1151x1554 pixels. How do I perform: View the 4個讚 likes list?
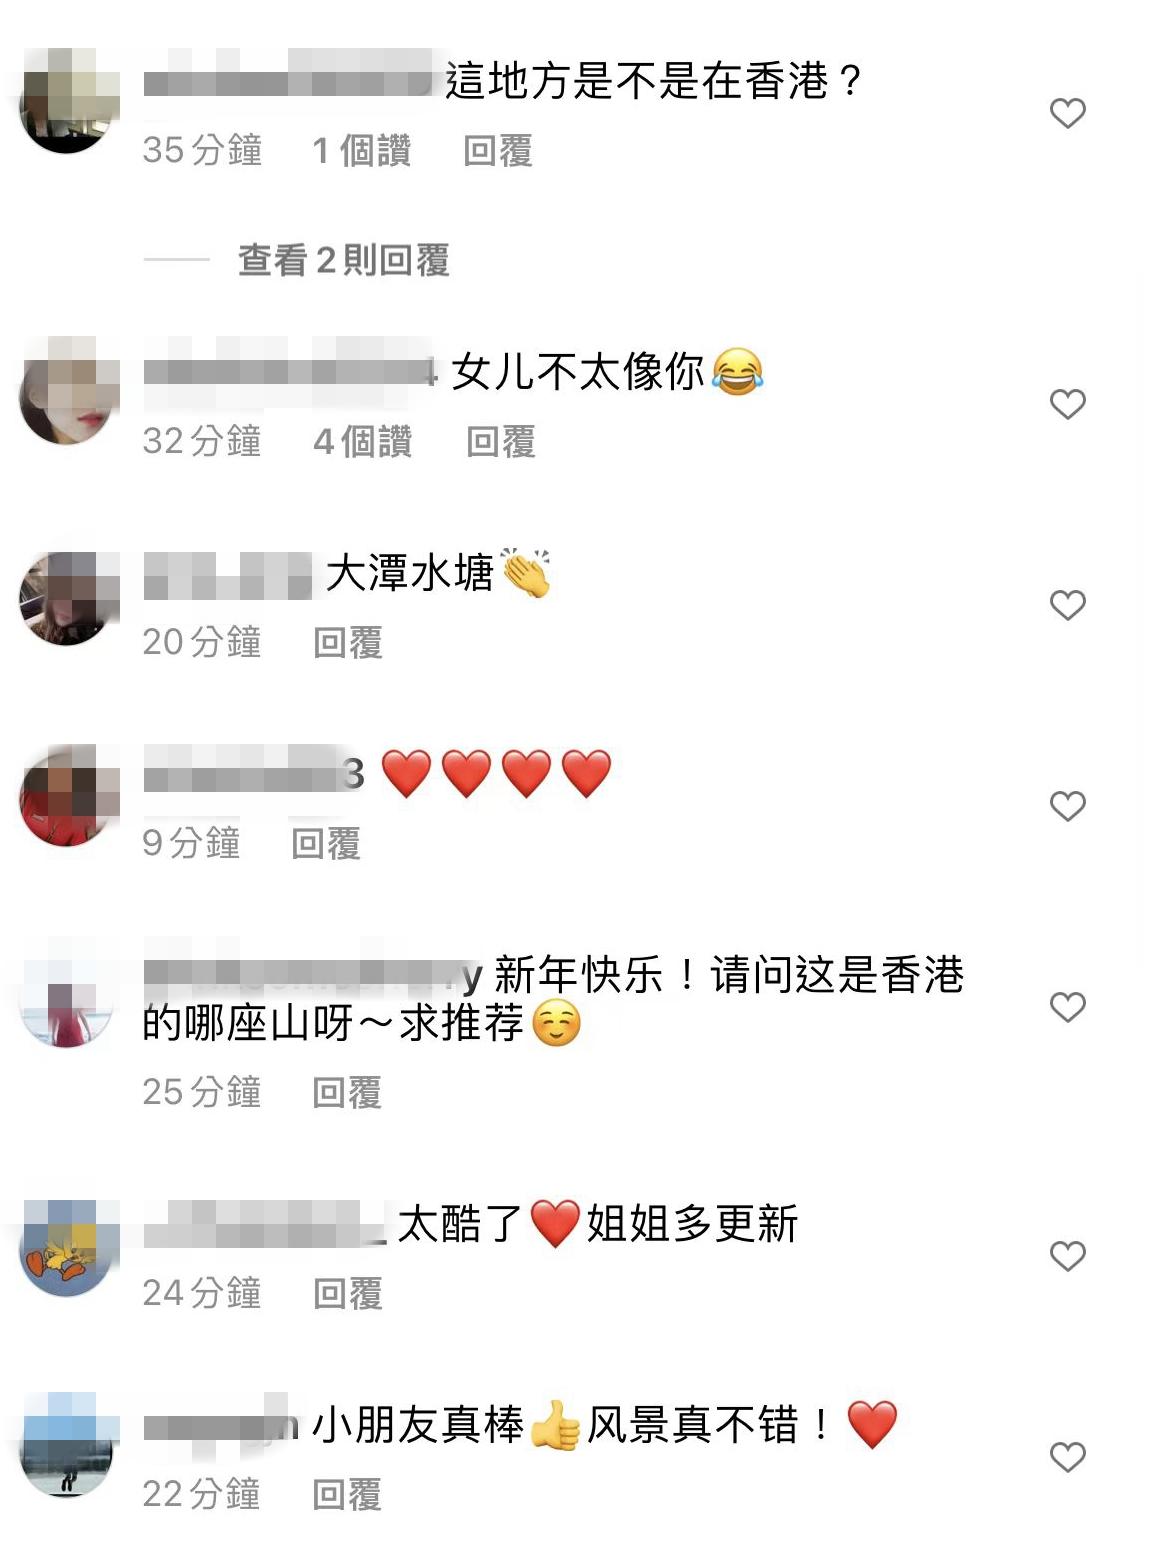click(362, 441)
